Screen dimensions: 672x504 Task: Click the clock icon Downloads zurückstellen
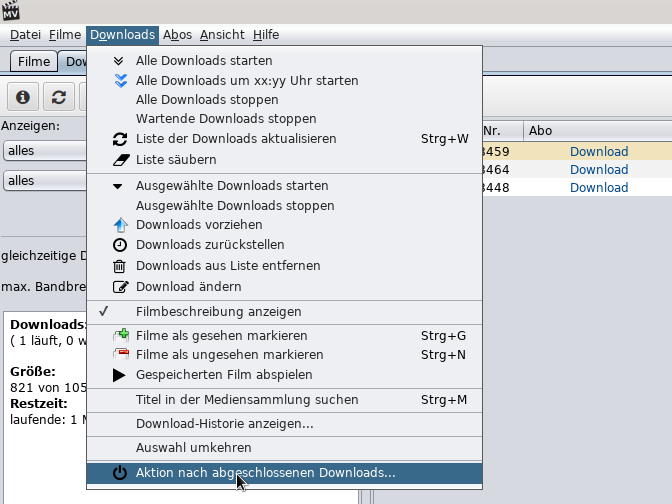click(x=120, y=245)
